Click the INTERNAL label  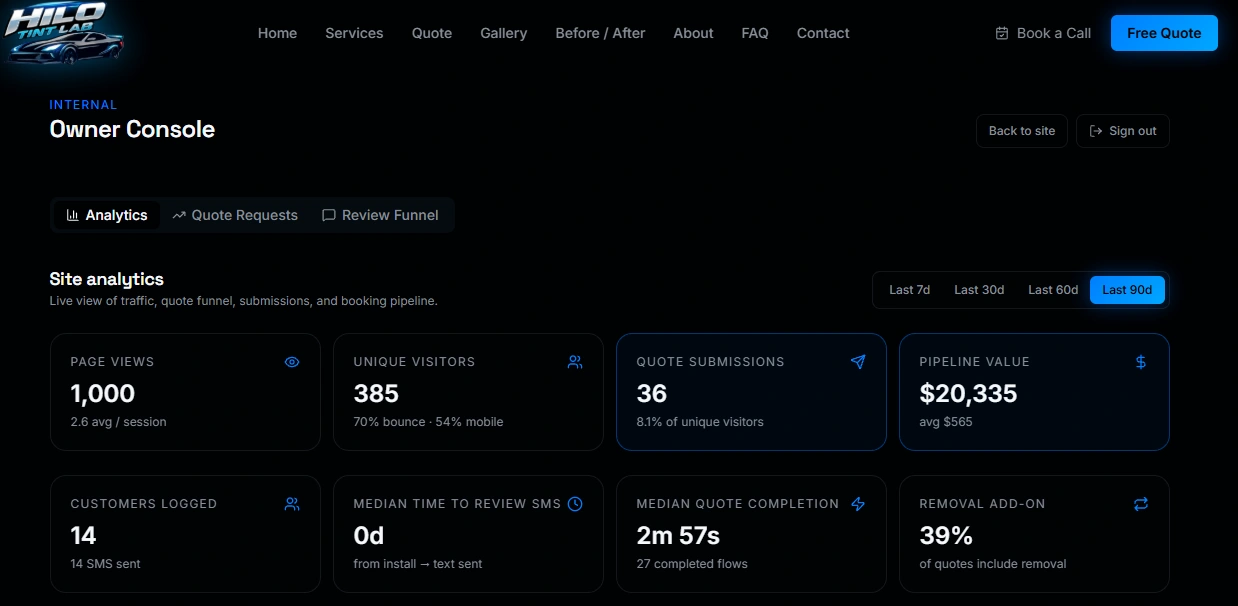(x=83, y=104)
